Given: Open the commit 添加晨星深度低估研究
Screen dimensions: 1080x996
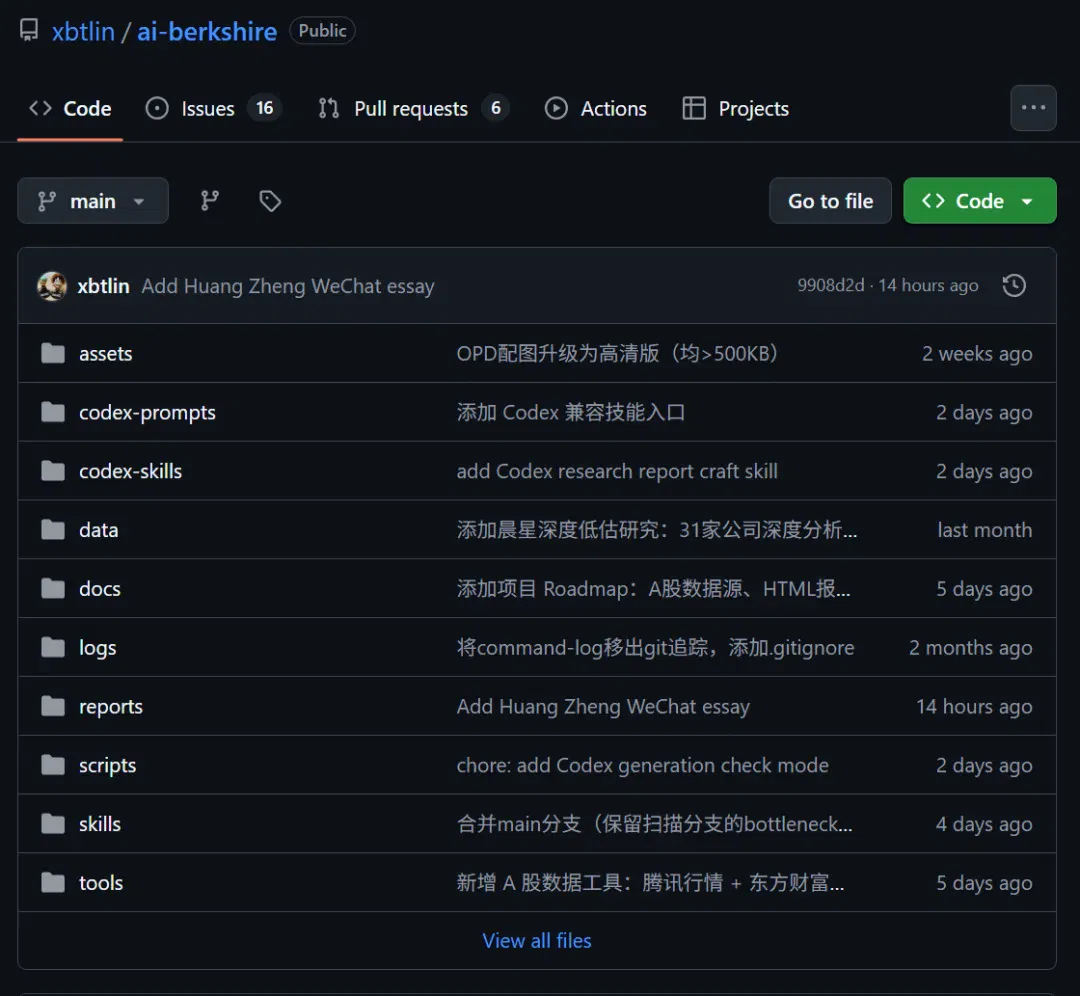Looking at the screenshot, I should 656,530.
